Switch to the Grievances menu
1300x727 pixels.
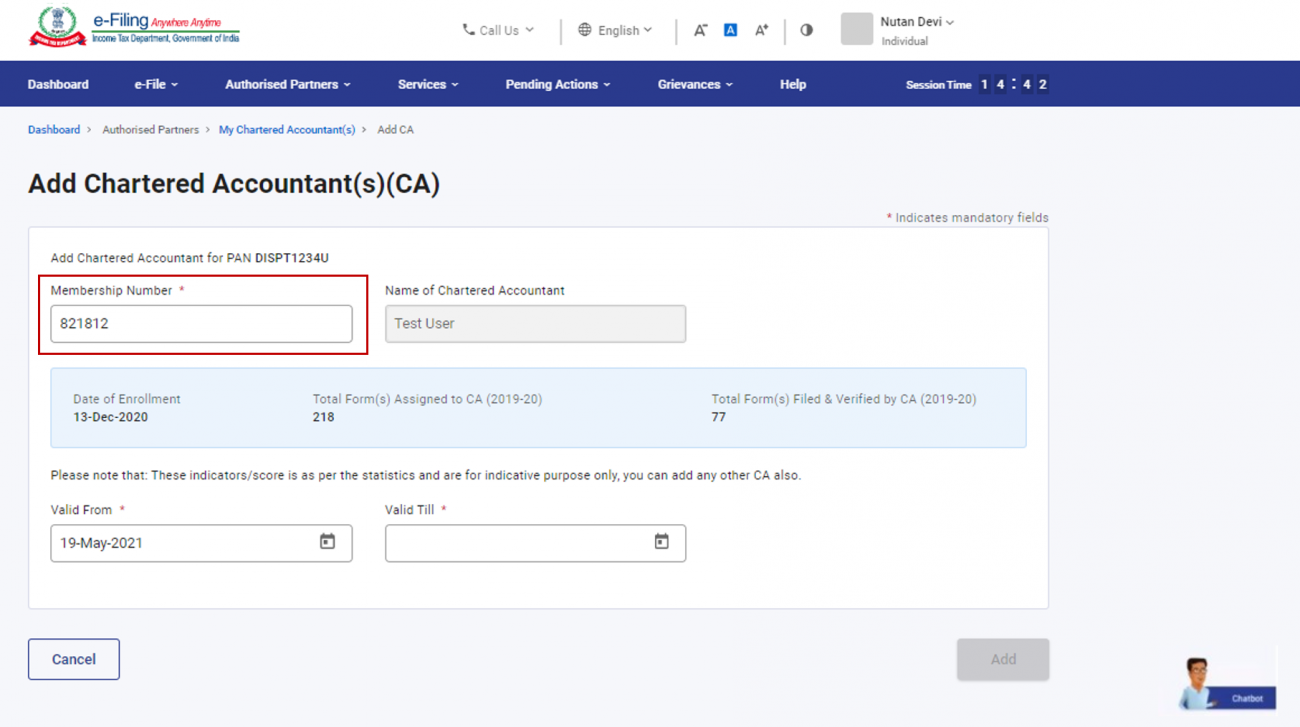point(694,84)
